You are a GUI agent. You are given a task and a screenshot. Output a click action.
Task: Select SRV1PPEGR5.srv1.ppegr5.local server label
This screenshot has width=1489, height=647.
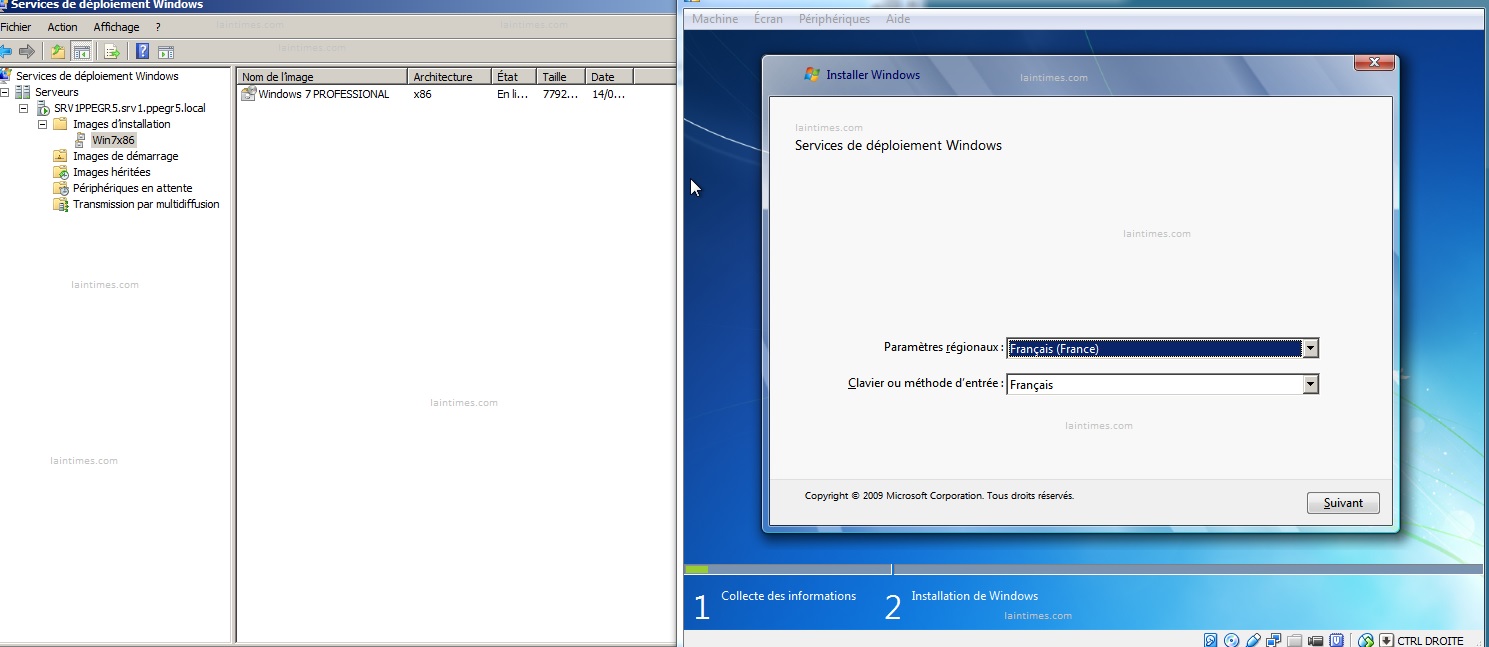(x=130, y=108)
